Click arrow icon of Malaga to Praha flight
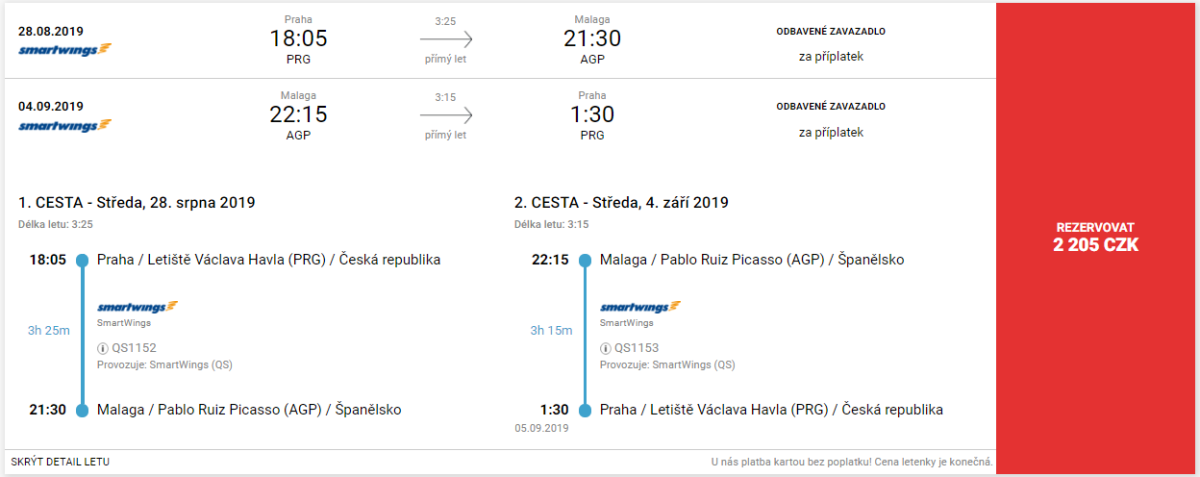This screenshot has height=477, width=1200. point(446,116)
